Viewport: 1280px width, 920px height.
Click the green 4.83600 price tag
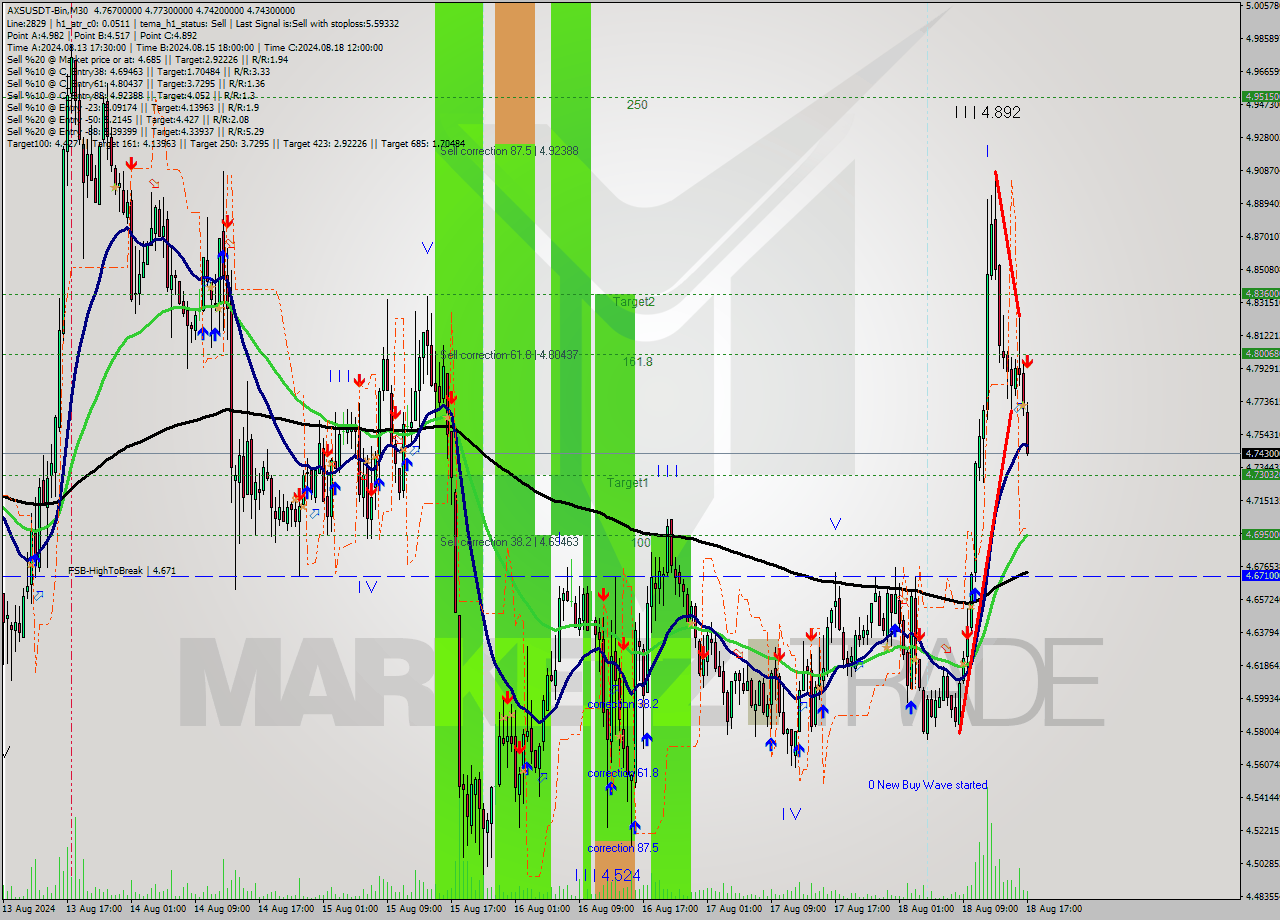(1260, 293)
